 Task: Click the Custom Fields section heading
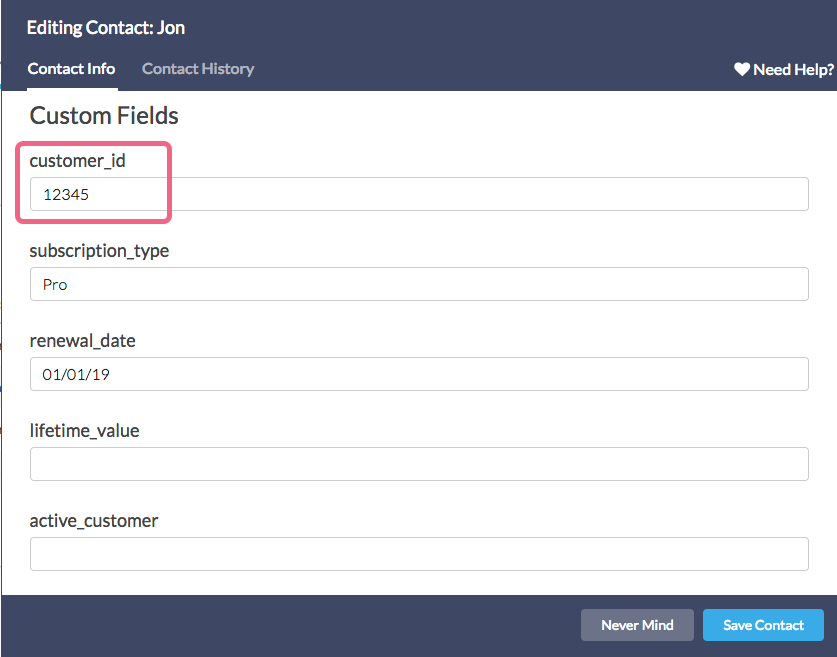[x=104, y=115]
